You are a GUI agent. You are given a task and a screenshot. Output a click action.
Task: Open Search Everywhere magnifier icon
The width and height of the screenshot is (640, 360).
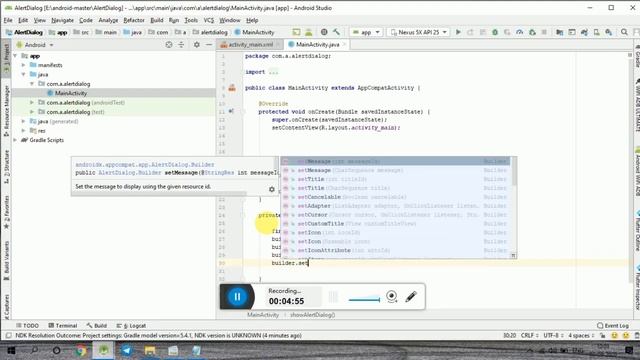624,32
